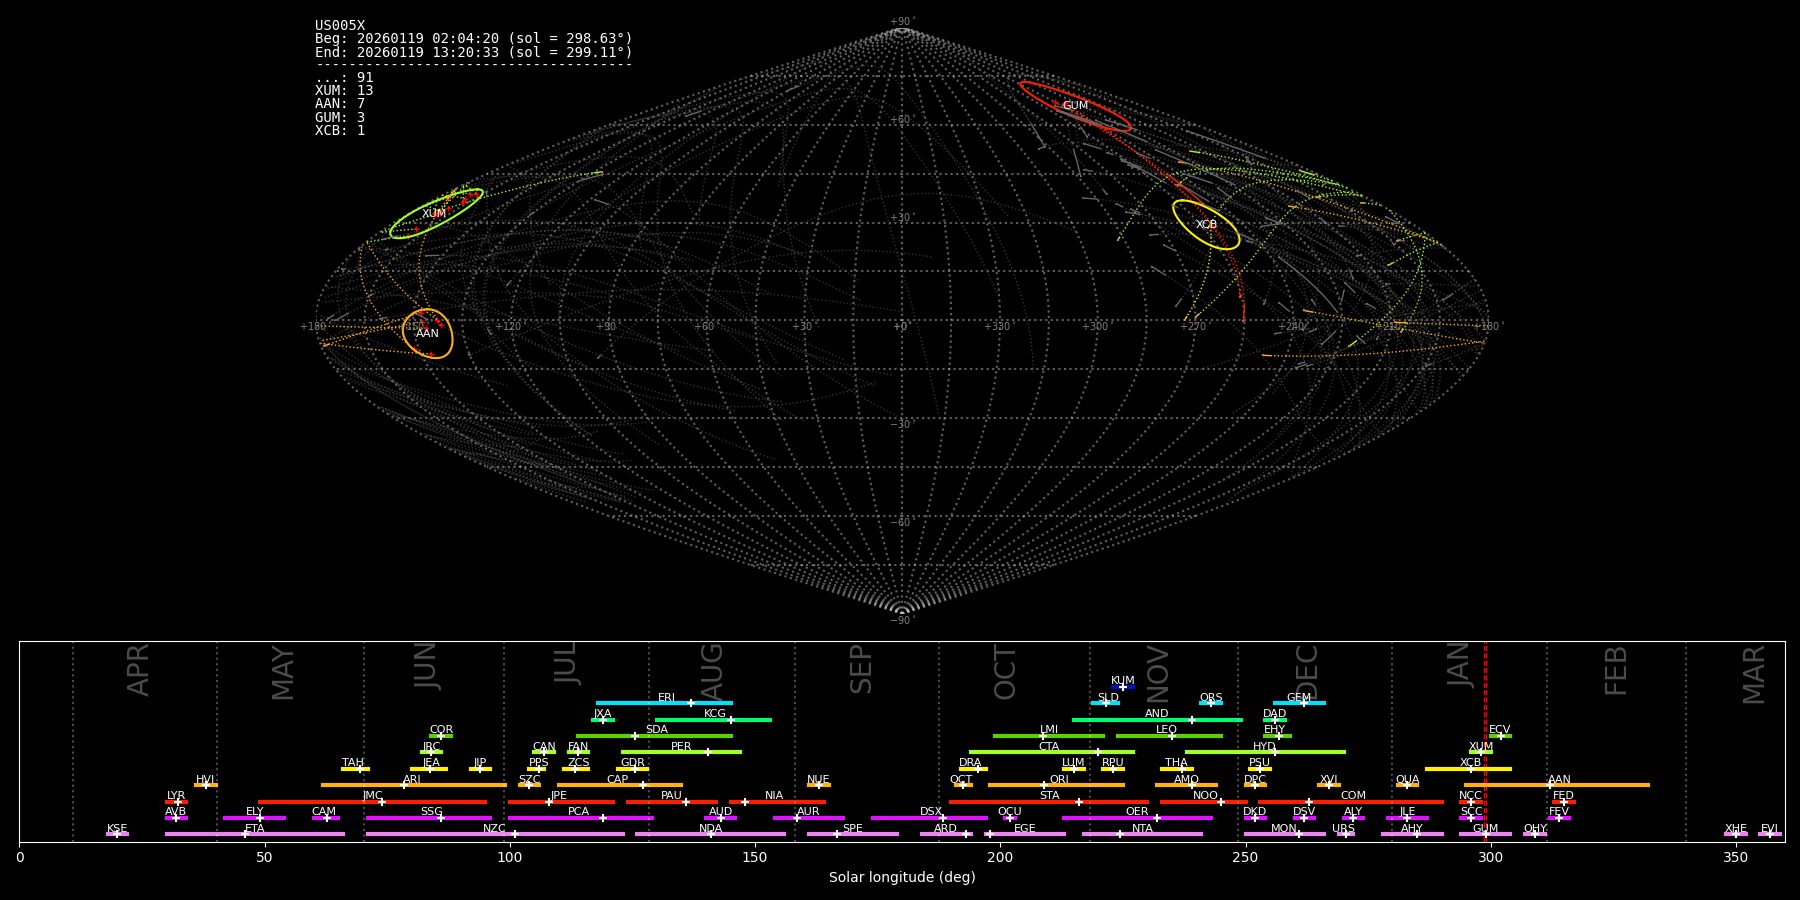The height and width of the screenshot is (900, 1800).
Task: Click the EVI shower label in the timeline
Action: tap(1769, 829)
